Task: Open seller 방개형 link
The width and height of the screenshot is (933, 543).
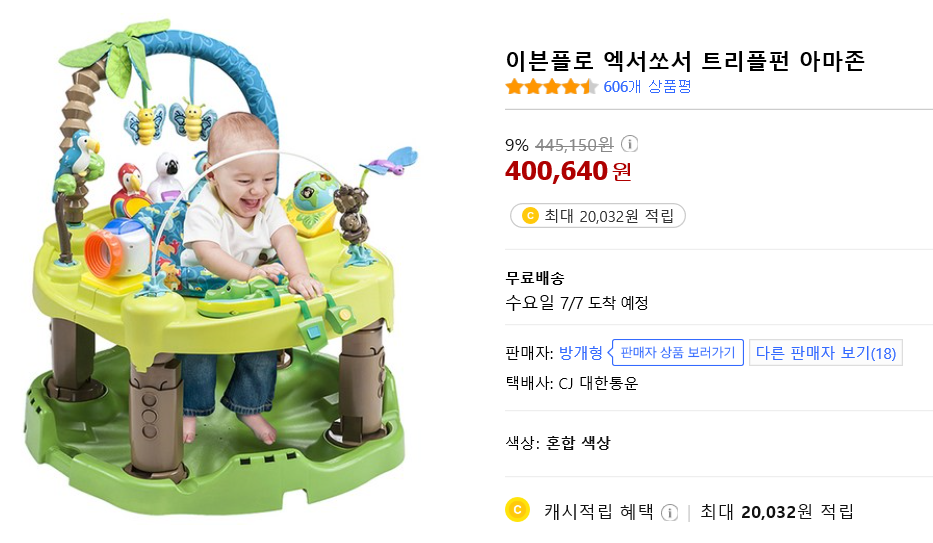Action: point(581,352)
